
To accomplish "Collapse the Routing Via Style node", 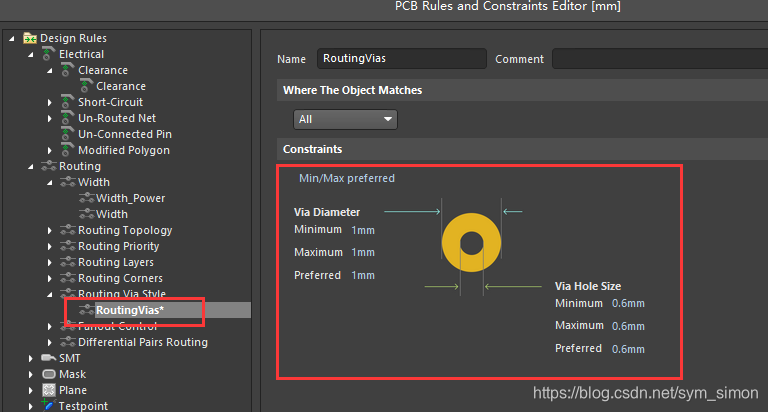I will (50, 294).
